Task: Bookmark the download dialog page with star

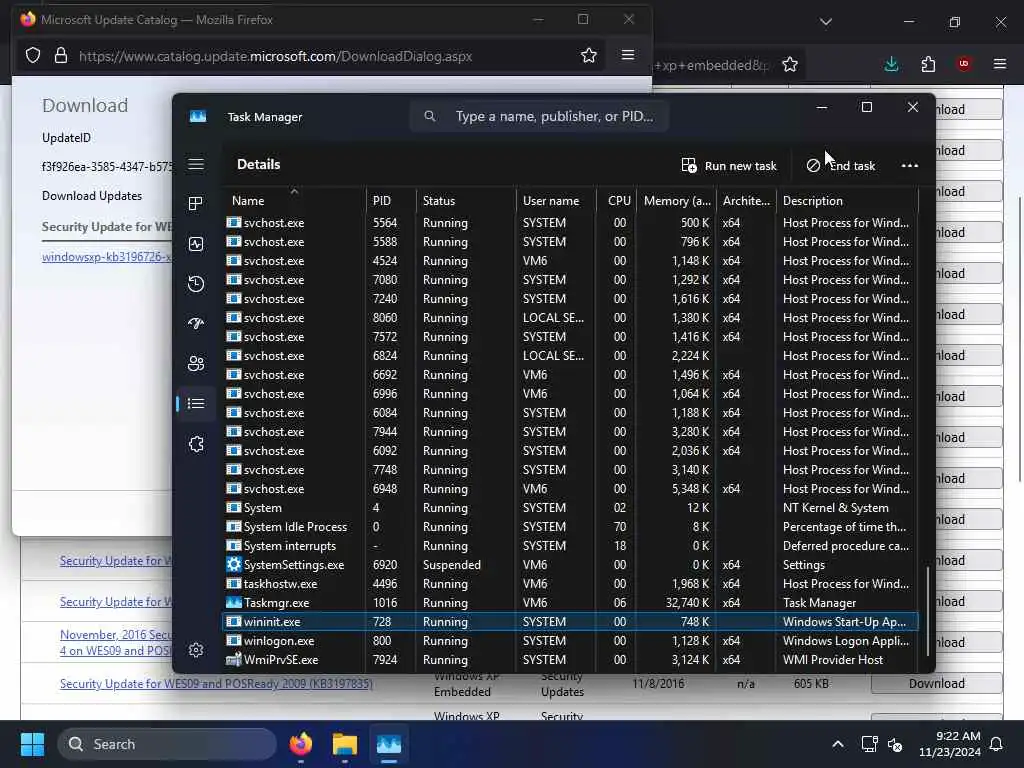Action: pyautogui.click(x=588, y=56)
